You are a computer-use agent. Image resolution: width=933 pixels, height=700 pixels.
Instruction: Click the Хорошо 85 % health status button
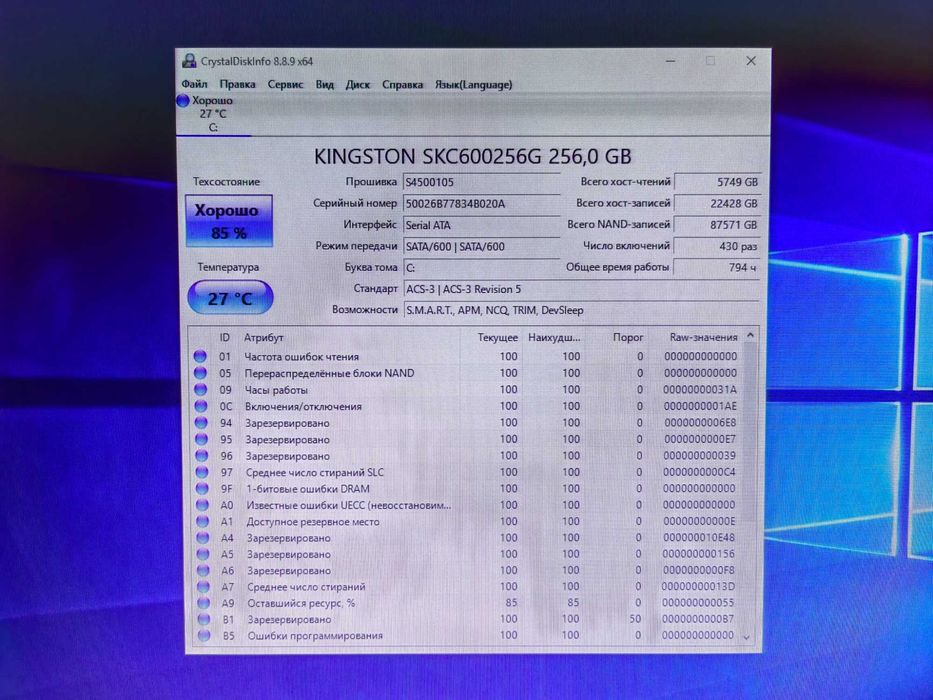tap(229, 221)
